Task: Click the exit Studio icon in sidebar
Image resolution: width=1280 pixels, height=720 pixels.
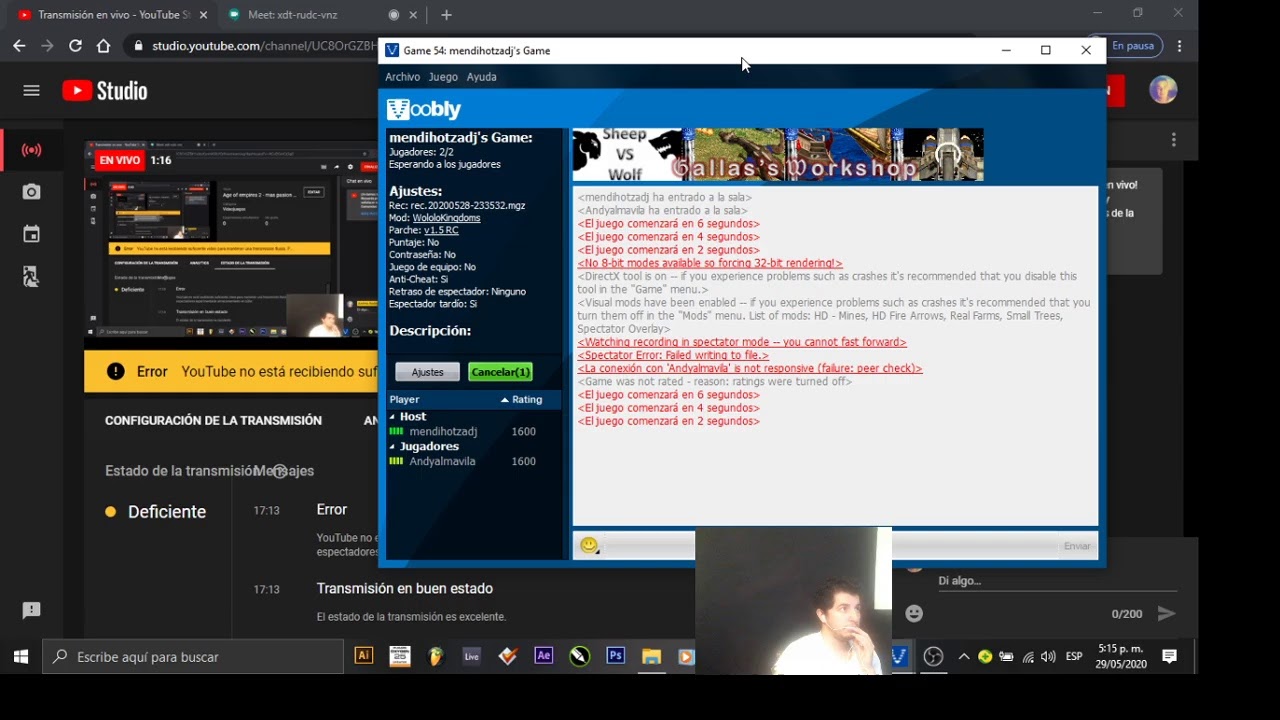Action: 31,277
